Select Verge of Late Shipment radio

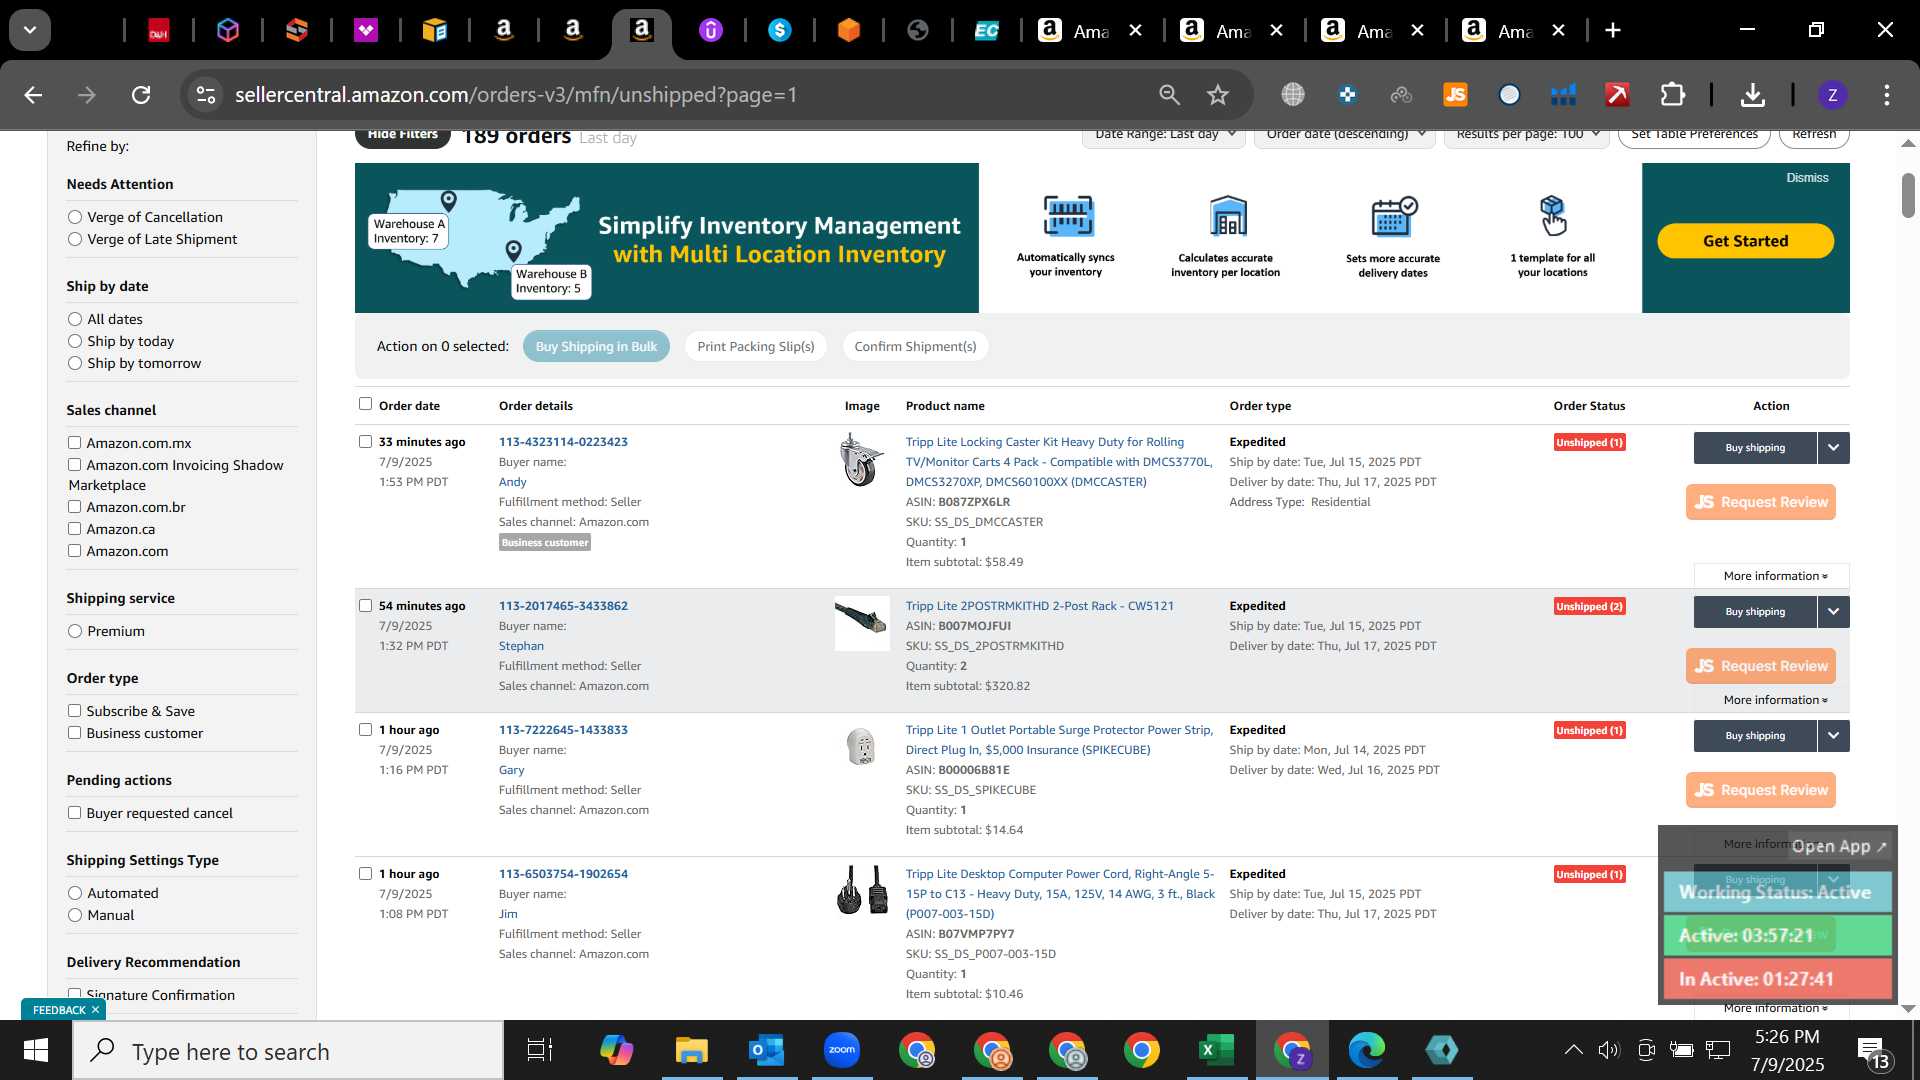point(75,239)
